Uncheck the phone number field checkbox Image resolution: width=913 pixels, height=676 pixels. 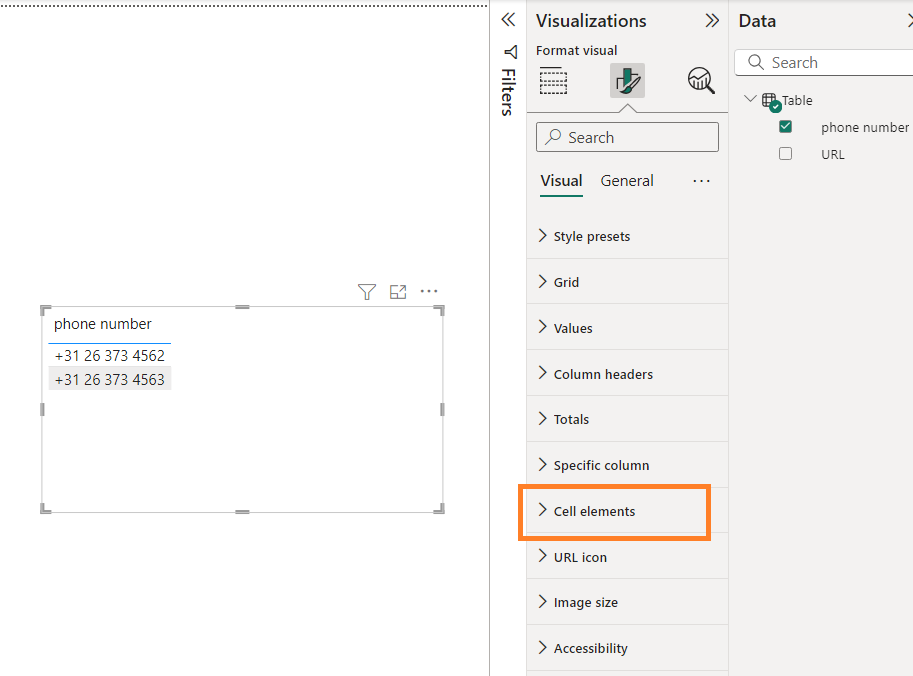tap(785, 126)
